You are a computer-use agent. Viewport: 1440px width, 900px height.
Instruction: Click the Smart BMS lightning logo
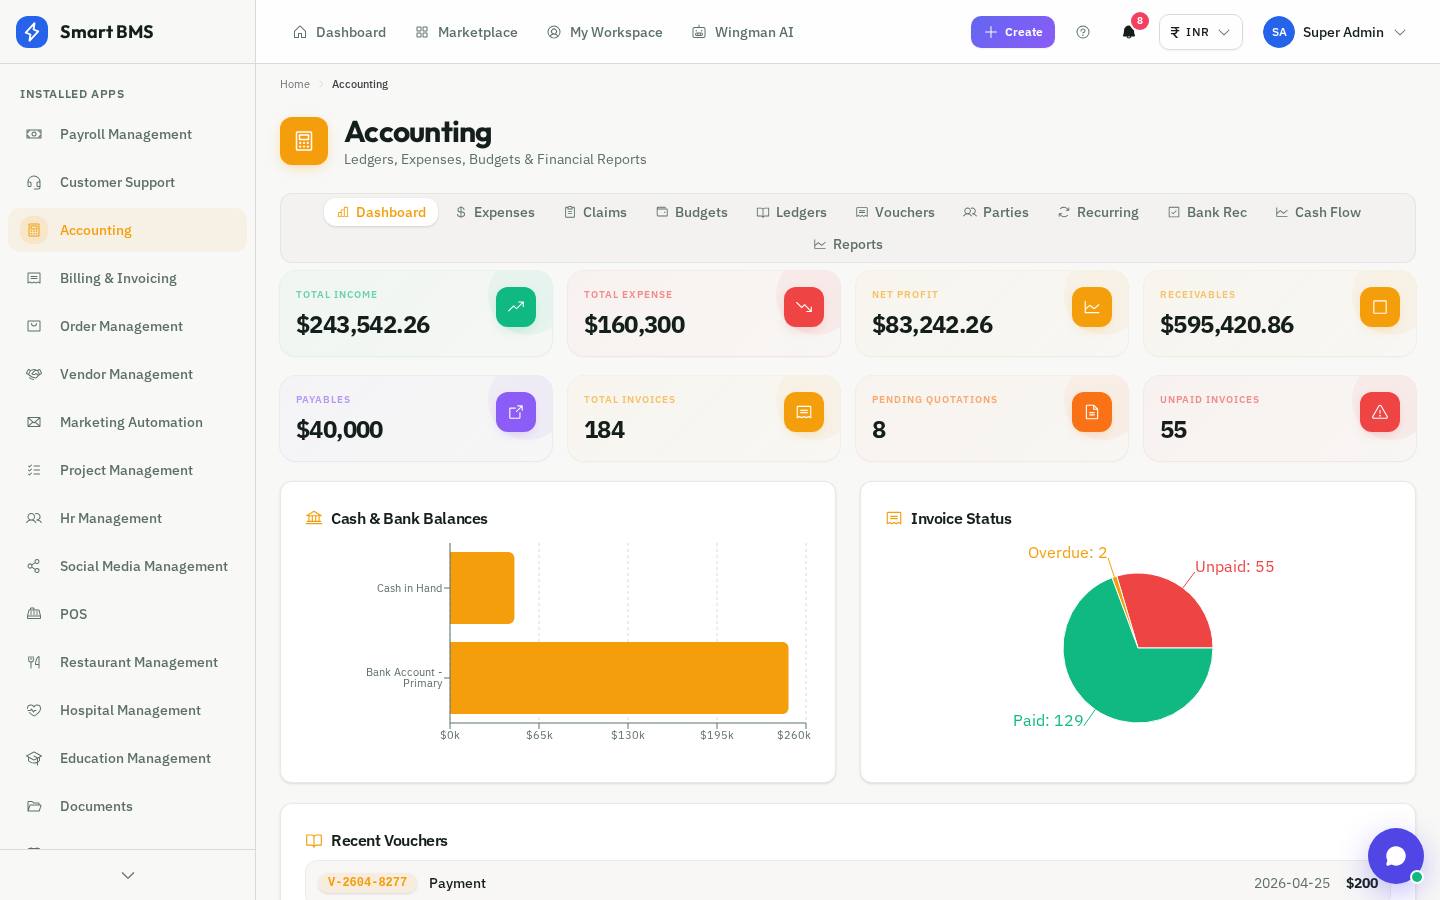32,32
